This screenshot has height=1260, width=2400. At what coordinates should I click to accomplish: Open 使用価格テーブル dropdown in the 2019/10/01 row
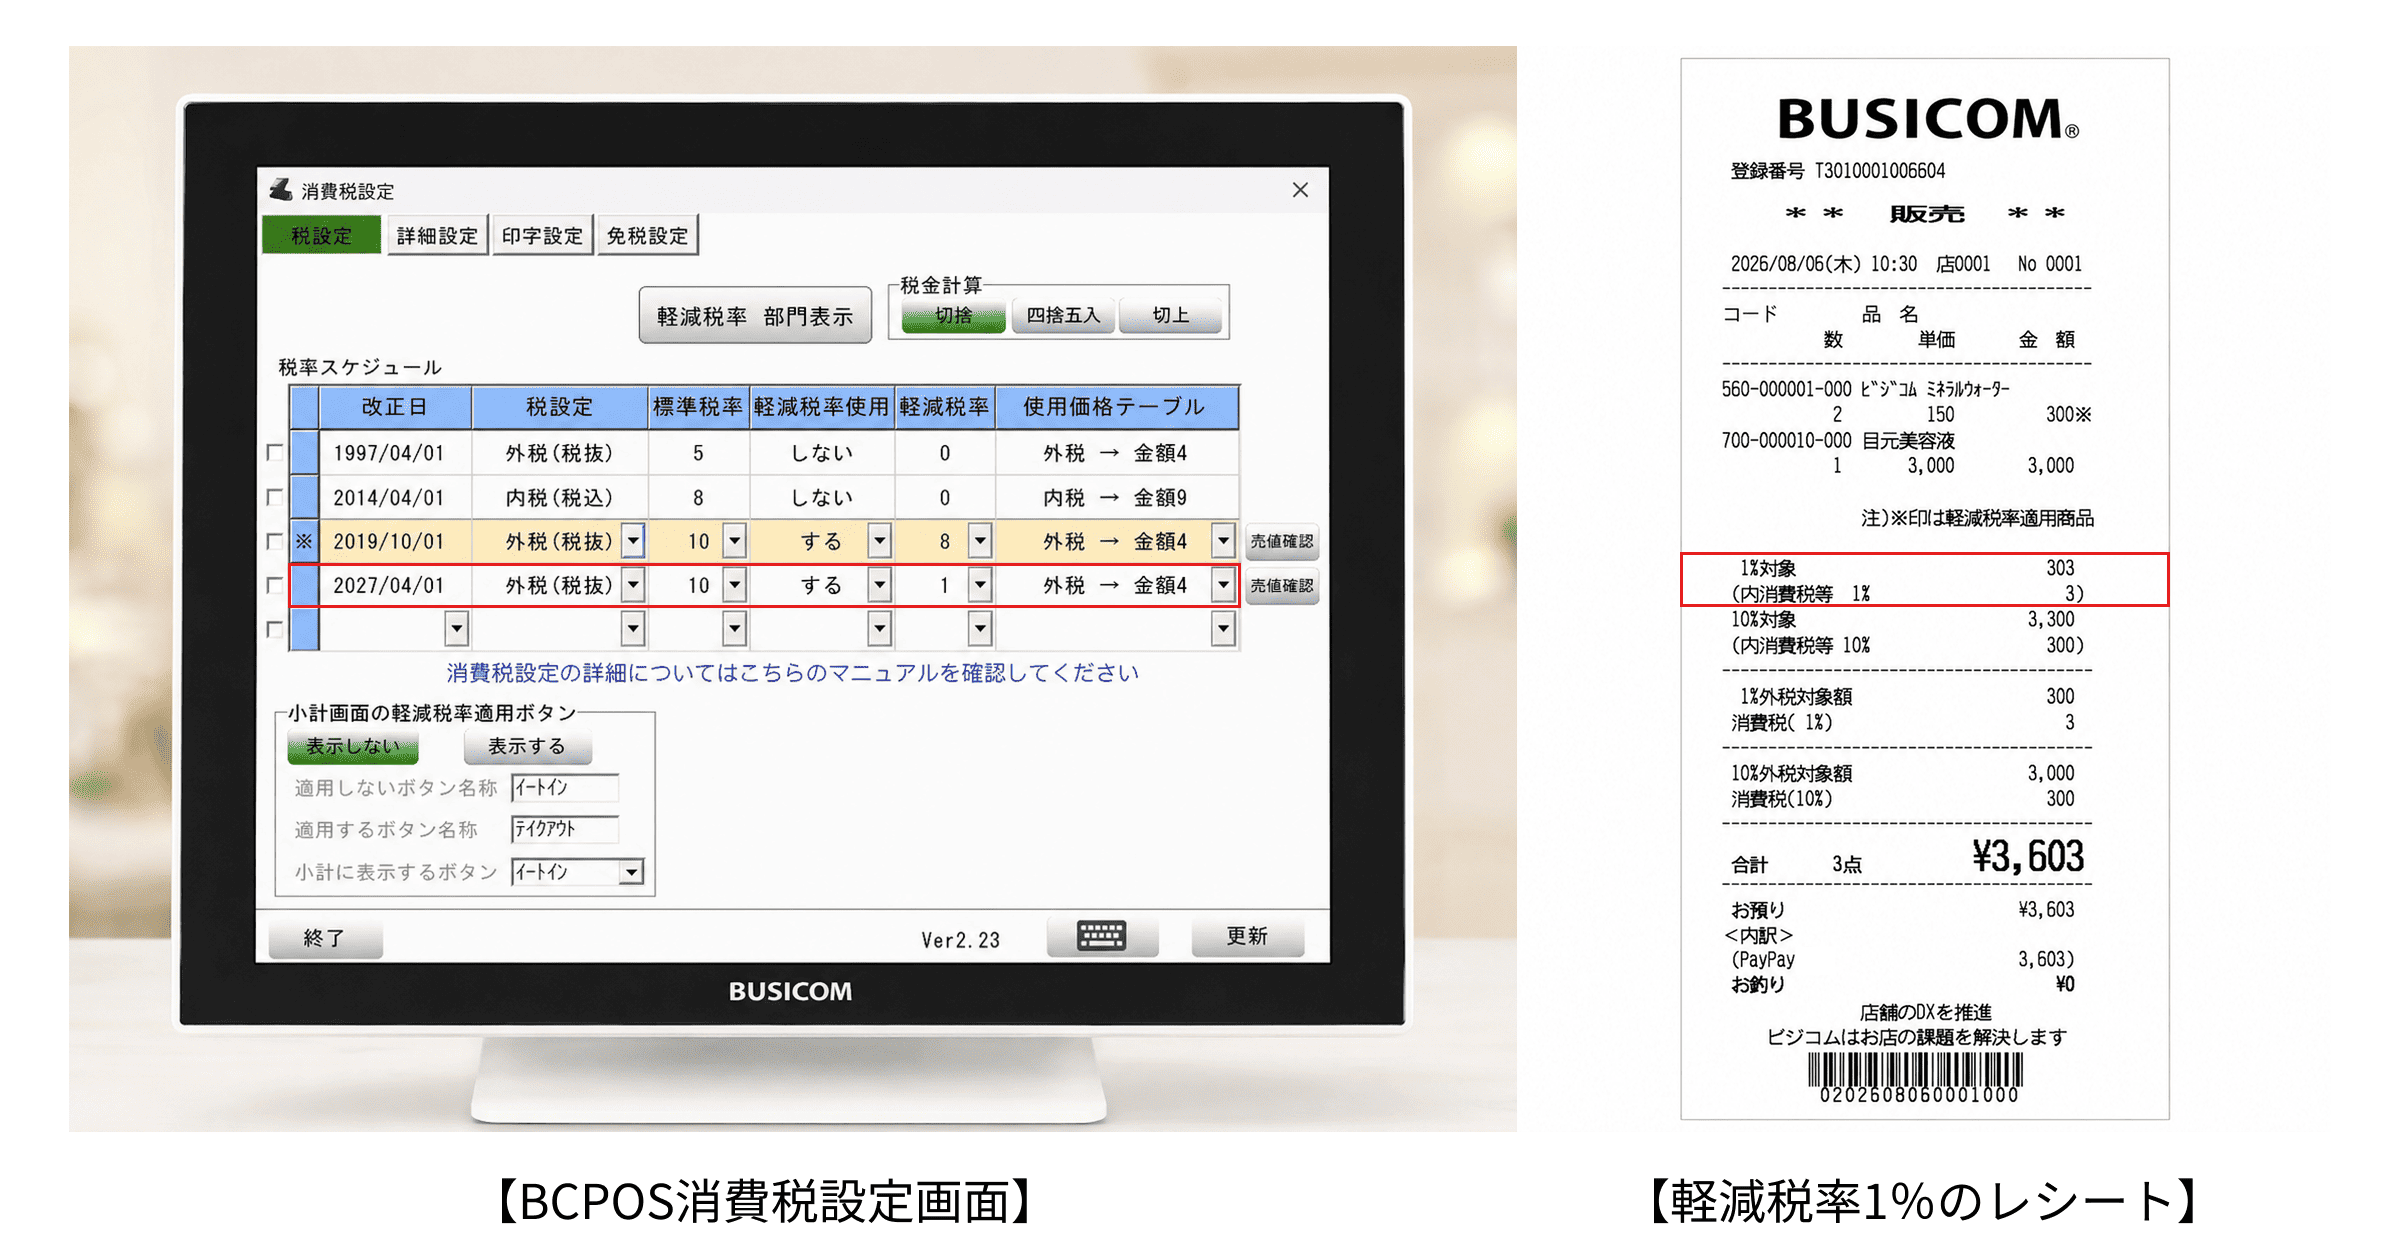pos(1224,541)
